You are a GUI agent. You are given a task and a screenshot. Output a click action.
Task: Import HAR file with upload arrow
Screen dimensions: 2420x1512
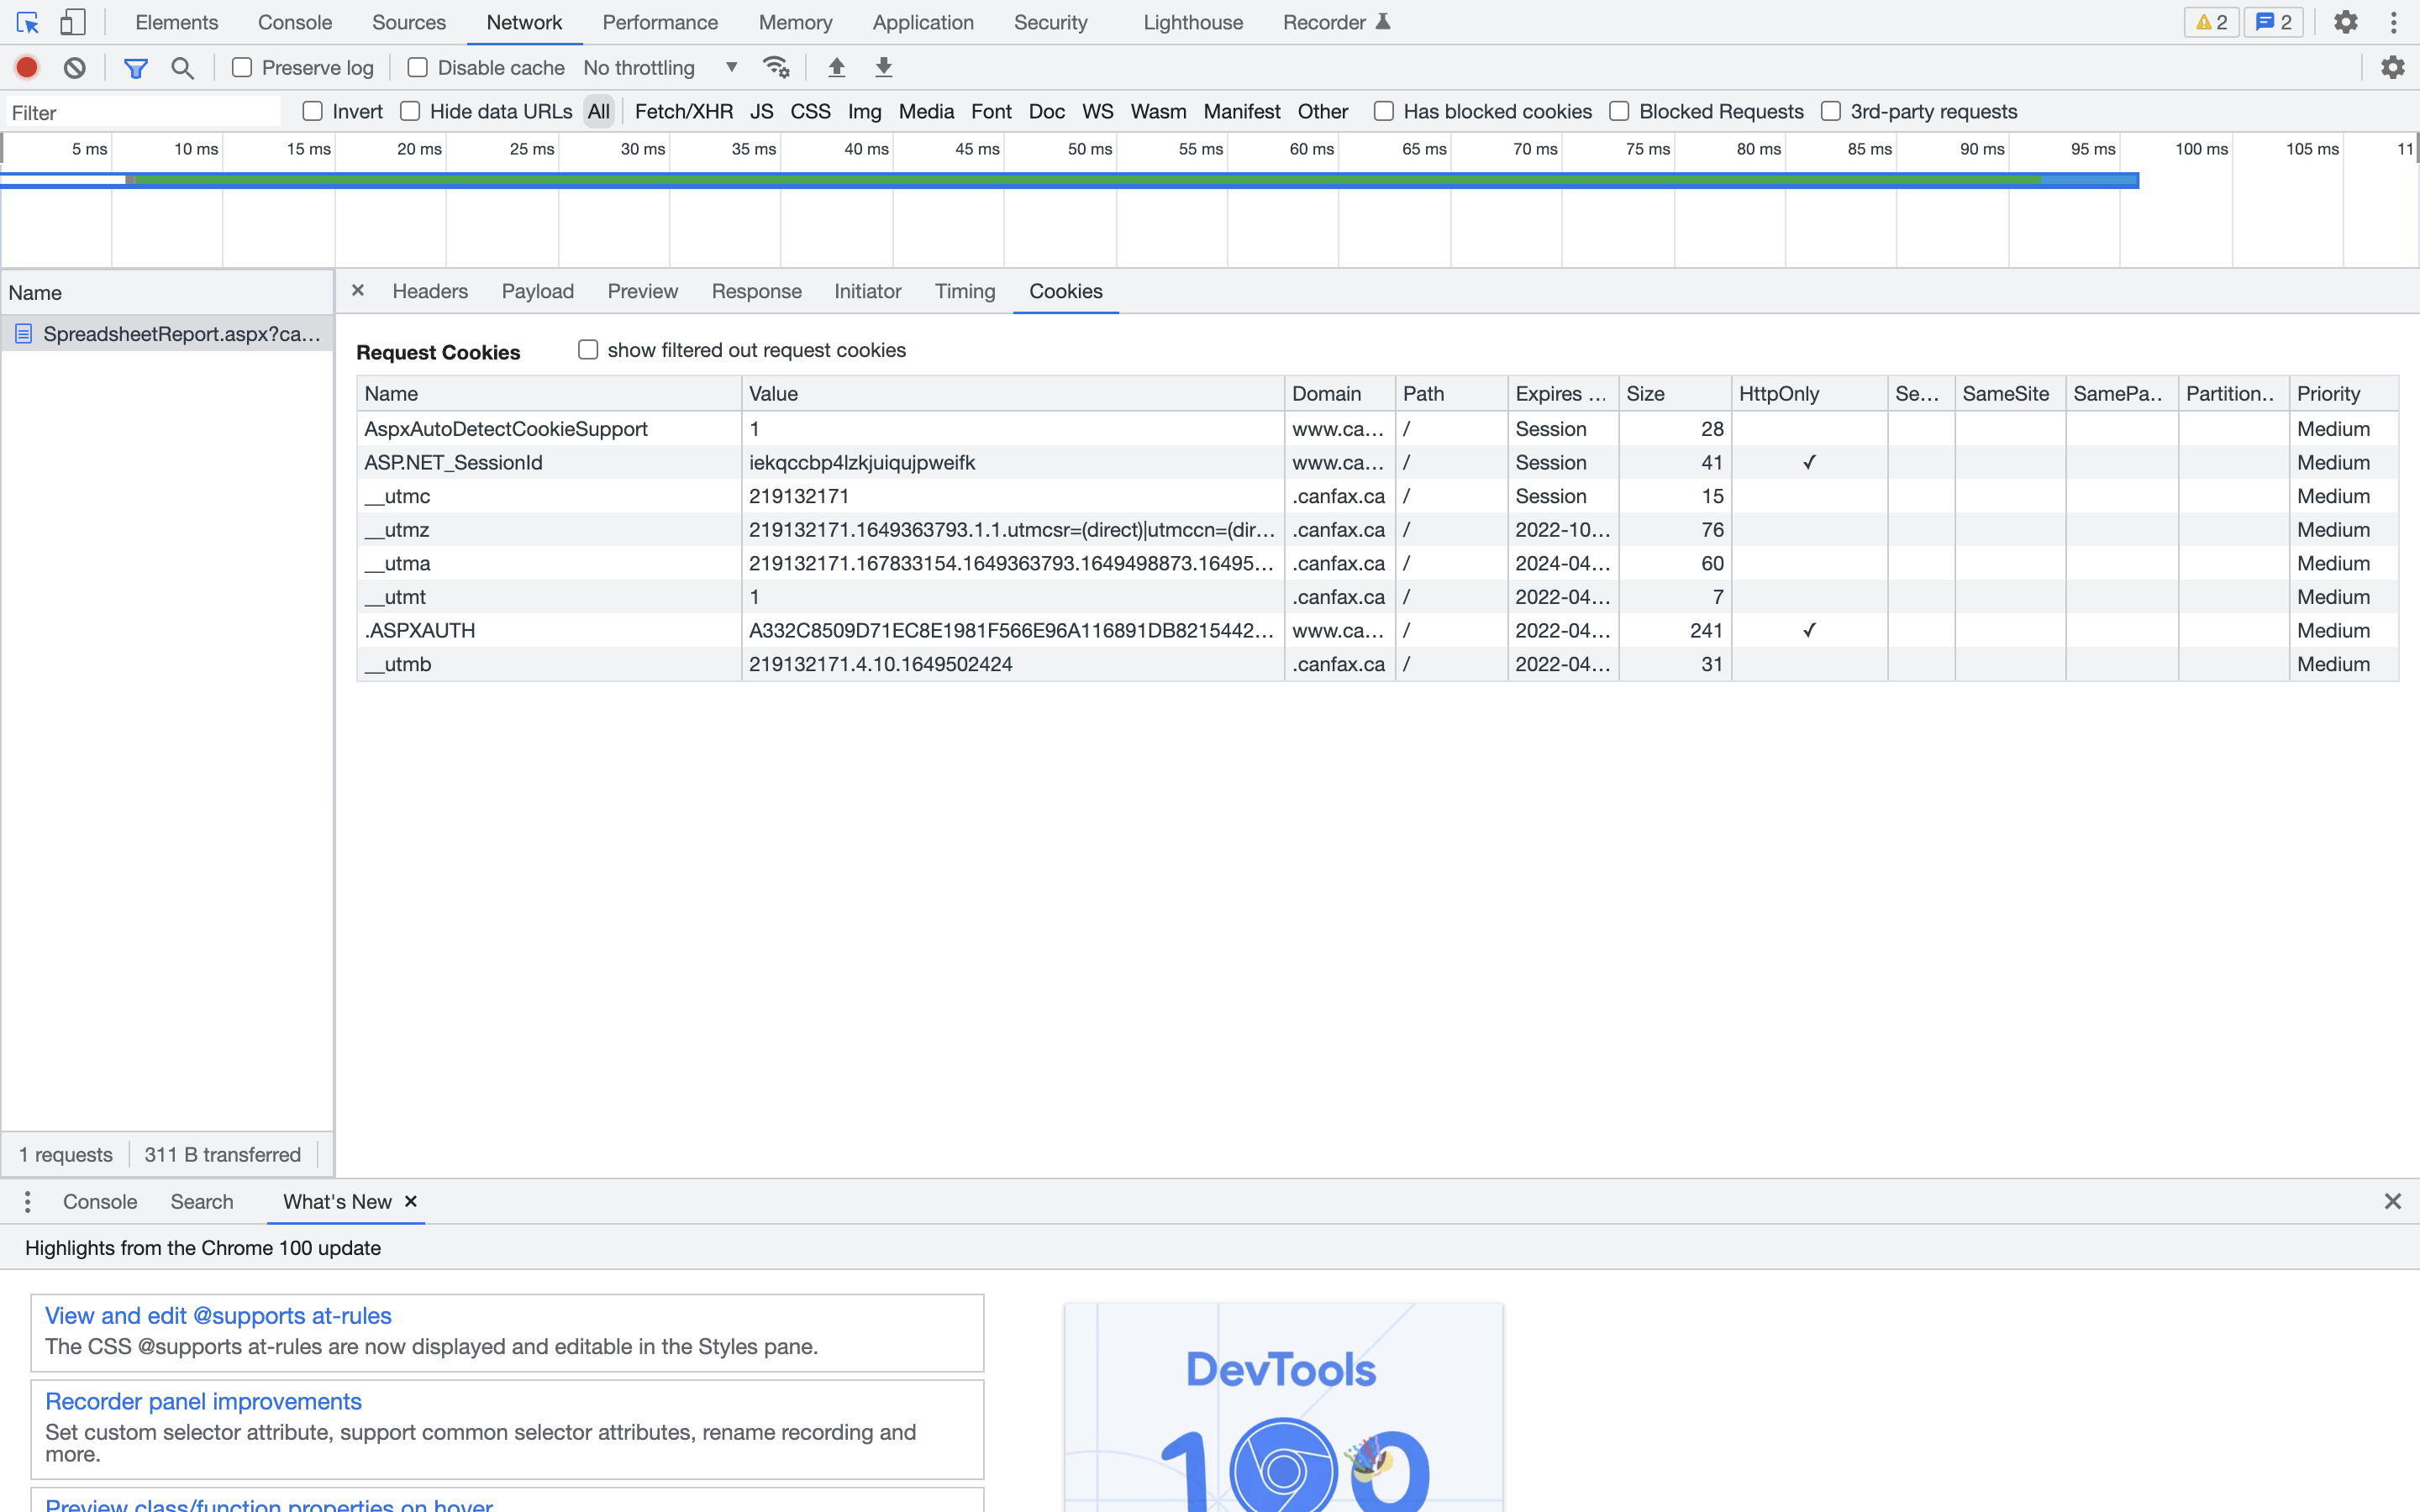(836, 67)
